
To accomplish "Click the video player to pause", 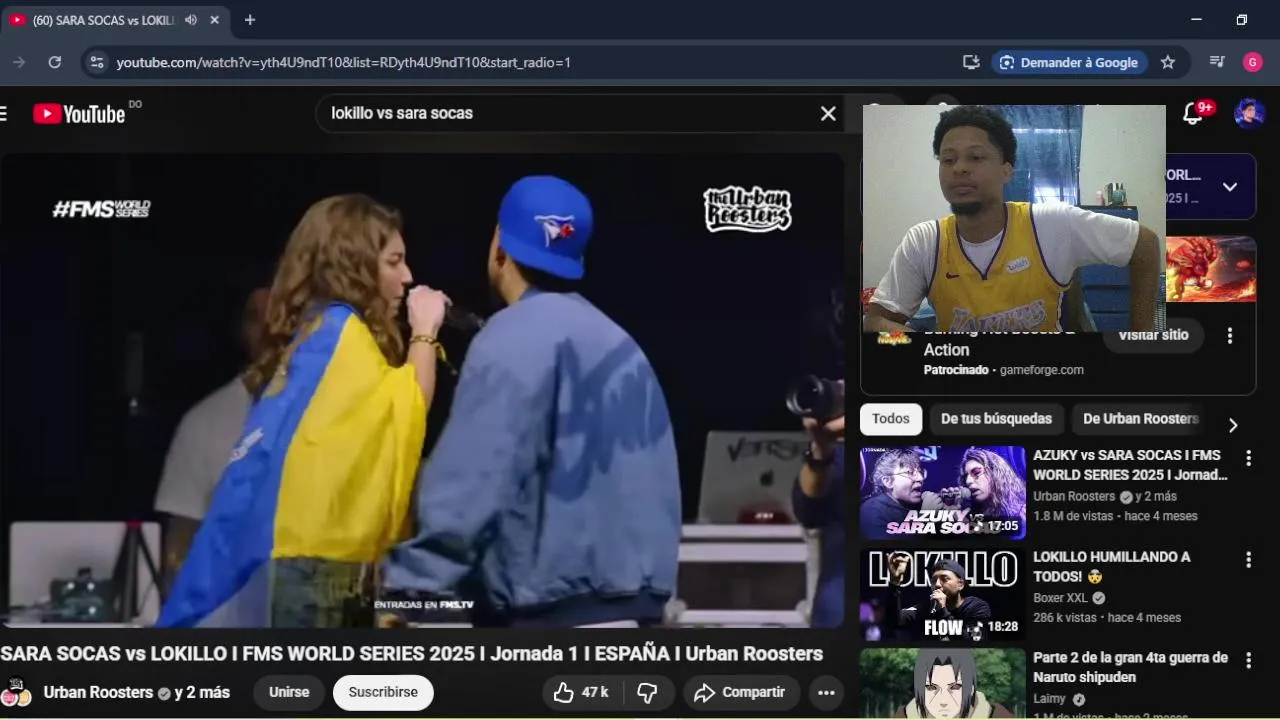I will pos(422,390).
